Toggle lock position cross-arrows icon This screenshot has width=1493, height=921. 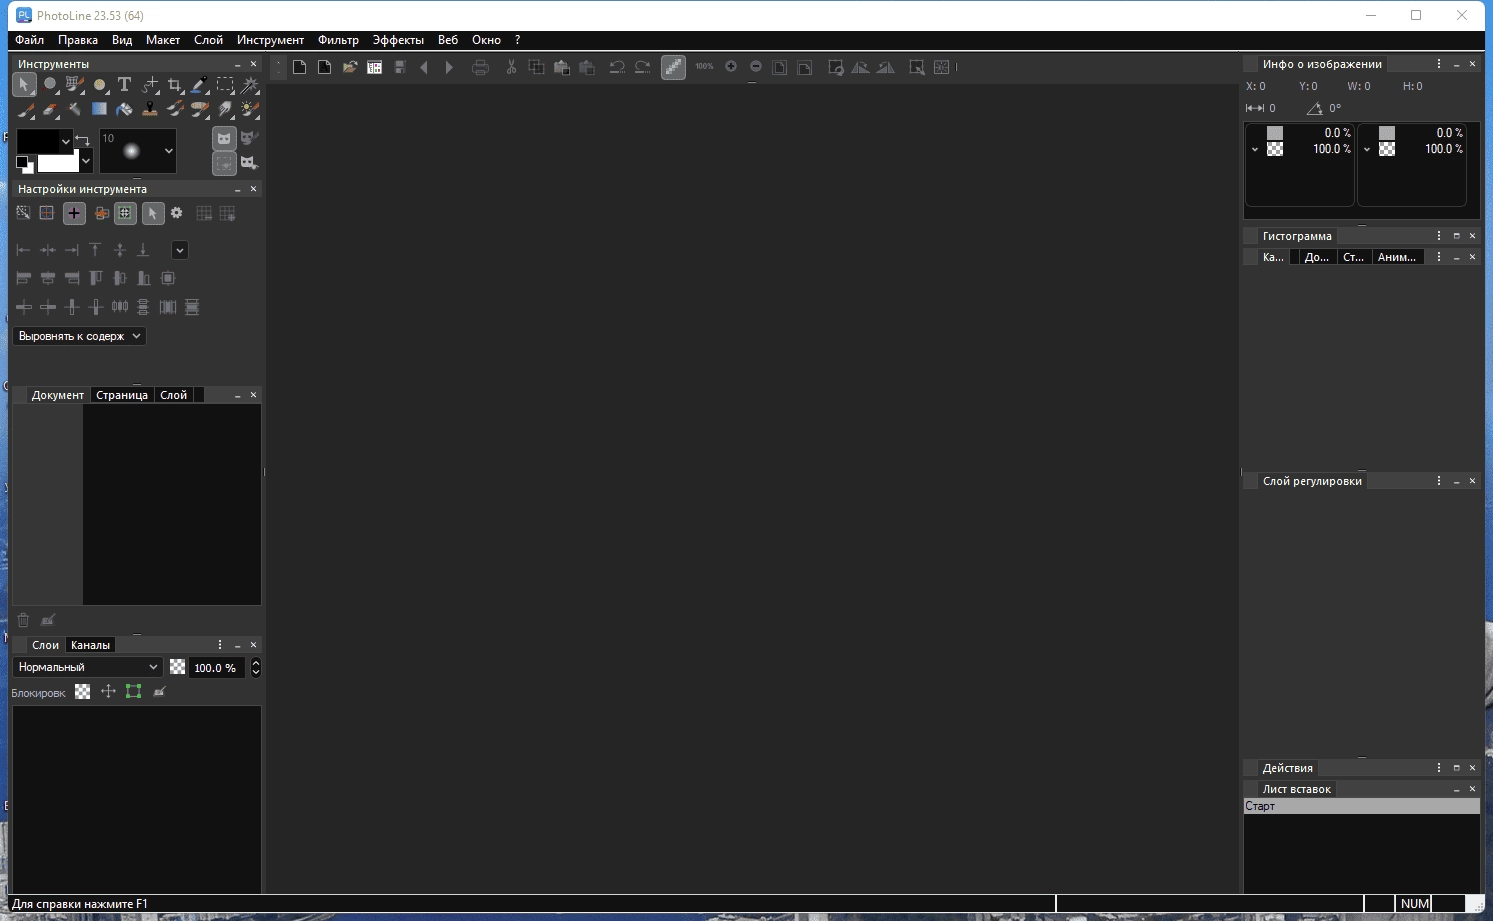[108, 691]
